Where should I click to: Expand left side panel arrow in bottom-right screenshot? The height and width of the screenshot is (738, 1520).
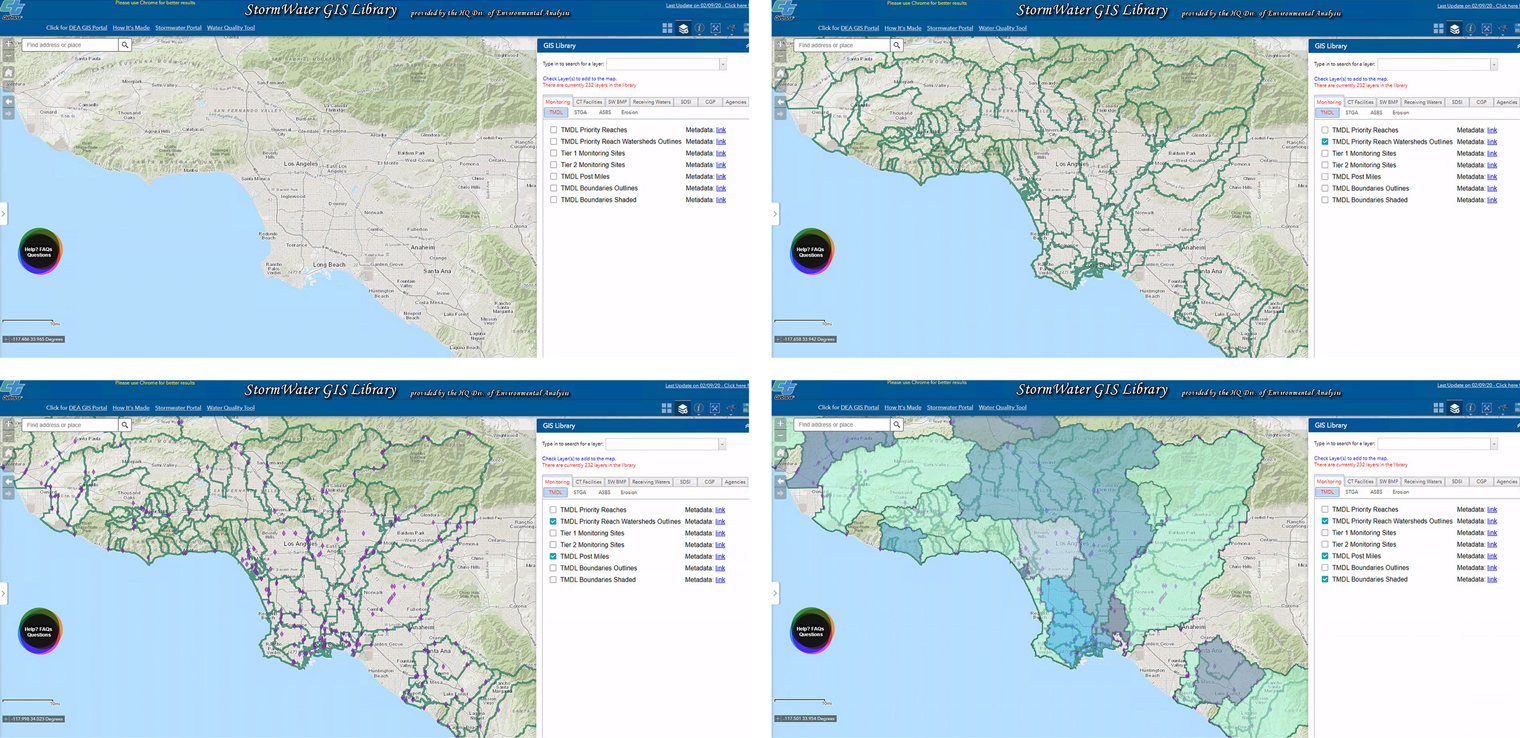775,593
